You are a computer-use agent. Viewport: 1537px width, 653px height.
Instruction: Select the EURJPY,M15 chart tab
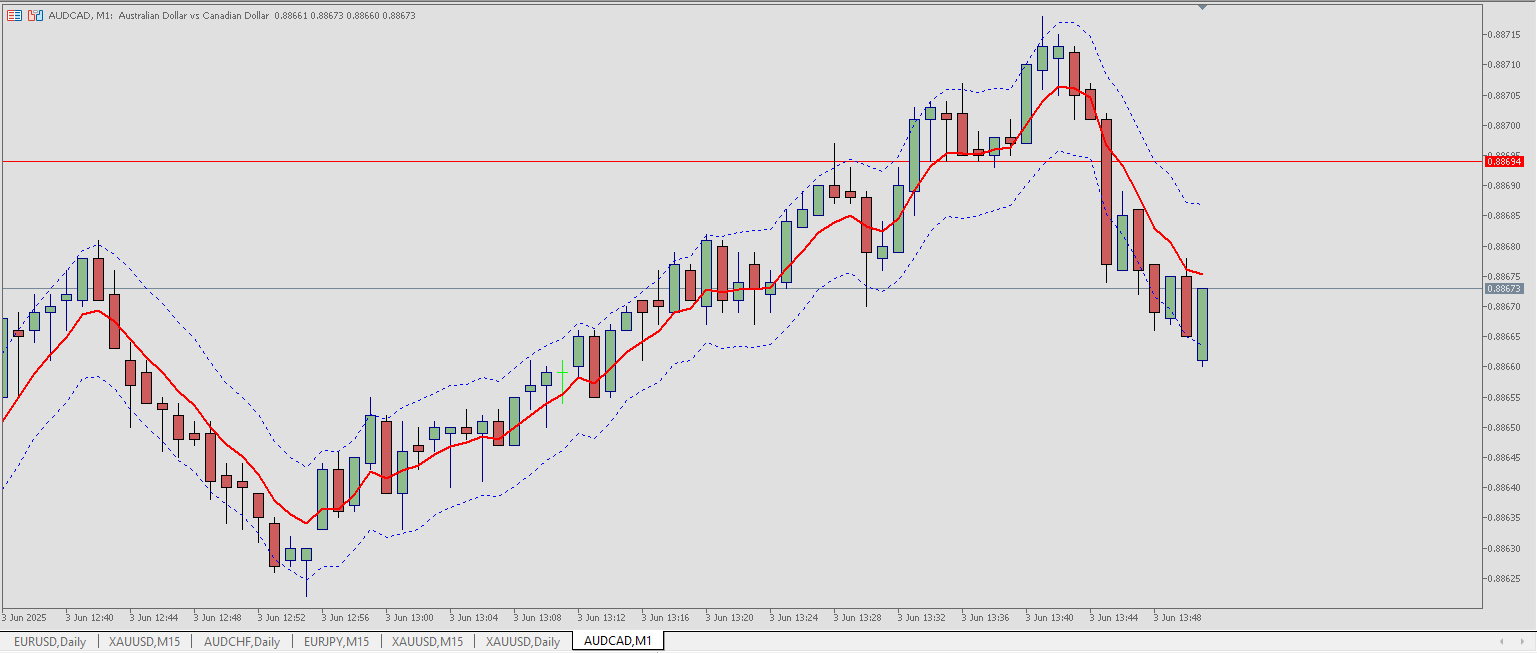(x=336, y=641)
